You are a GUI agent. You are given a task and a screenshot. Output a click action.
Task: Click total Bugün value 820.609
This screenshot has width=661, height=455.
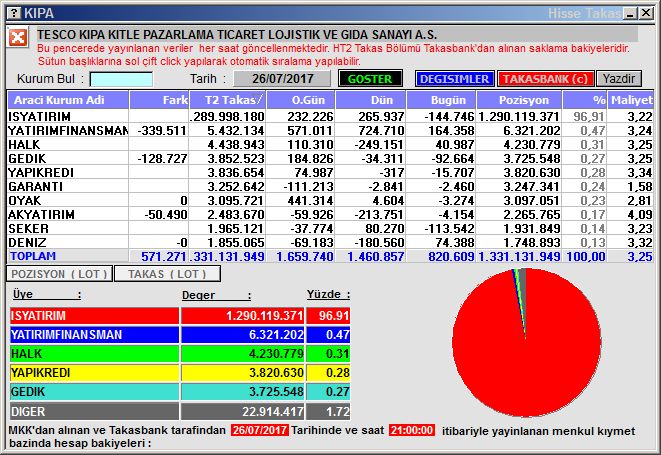pos(451,256)
